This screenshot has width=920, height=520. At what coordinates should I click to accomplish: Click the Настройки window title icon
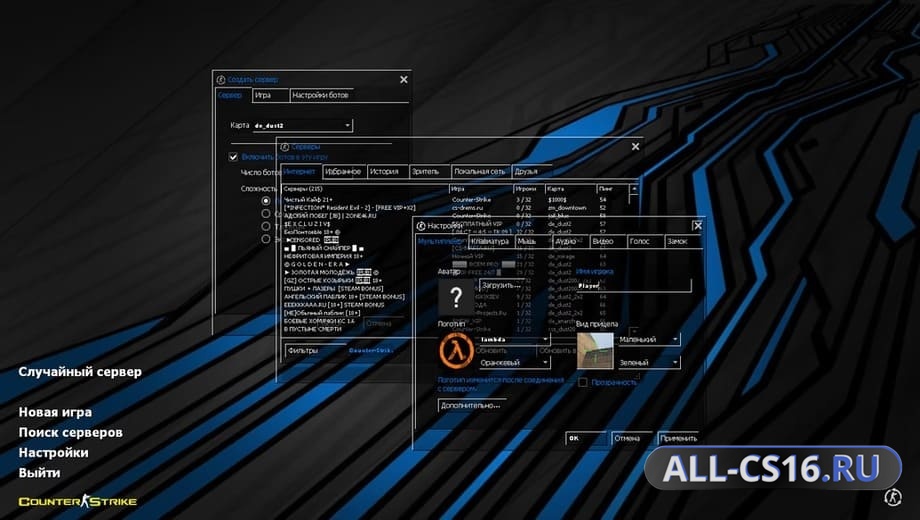click(x=421, y=226)
